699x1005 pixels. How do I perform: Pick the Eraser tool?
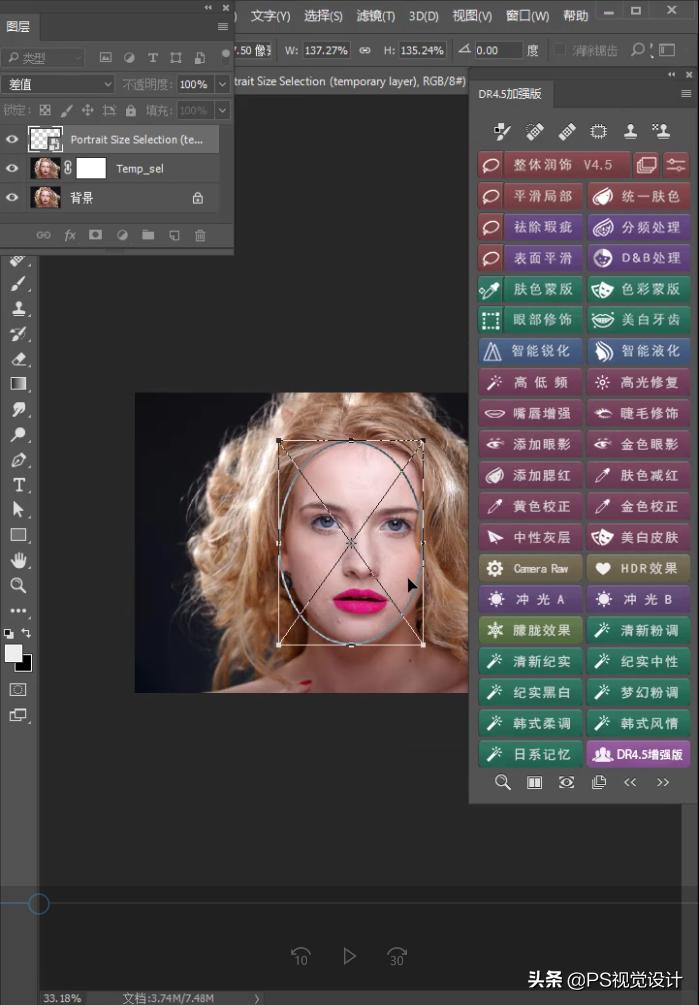click(18, 359)
